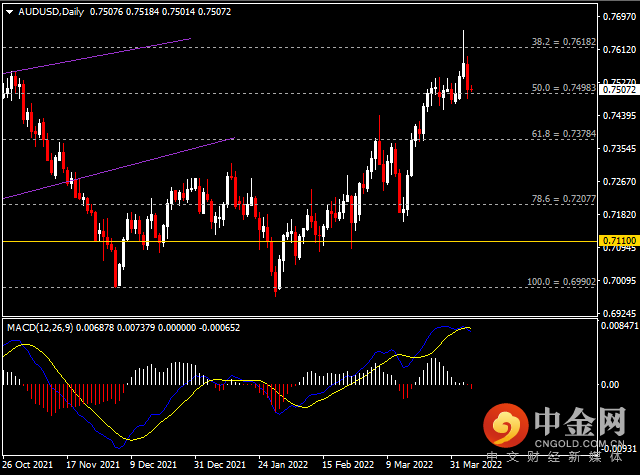The image size is (640, 475).
Task: Click the yellow 0.71100 price level tag
Action: [619, 241]
